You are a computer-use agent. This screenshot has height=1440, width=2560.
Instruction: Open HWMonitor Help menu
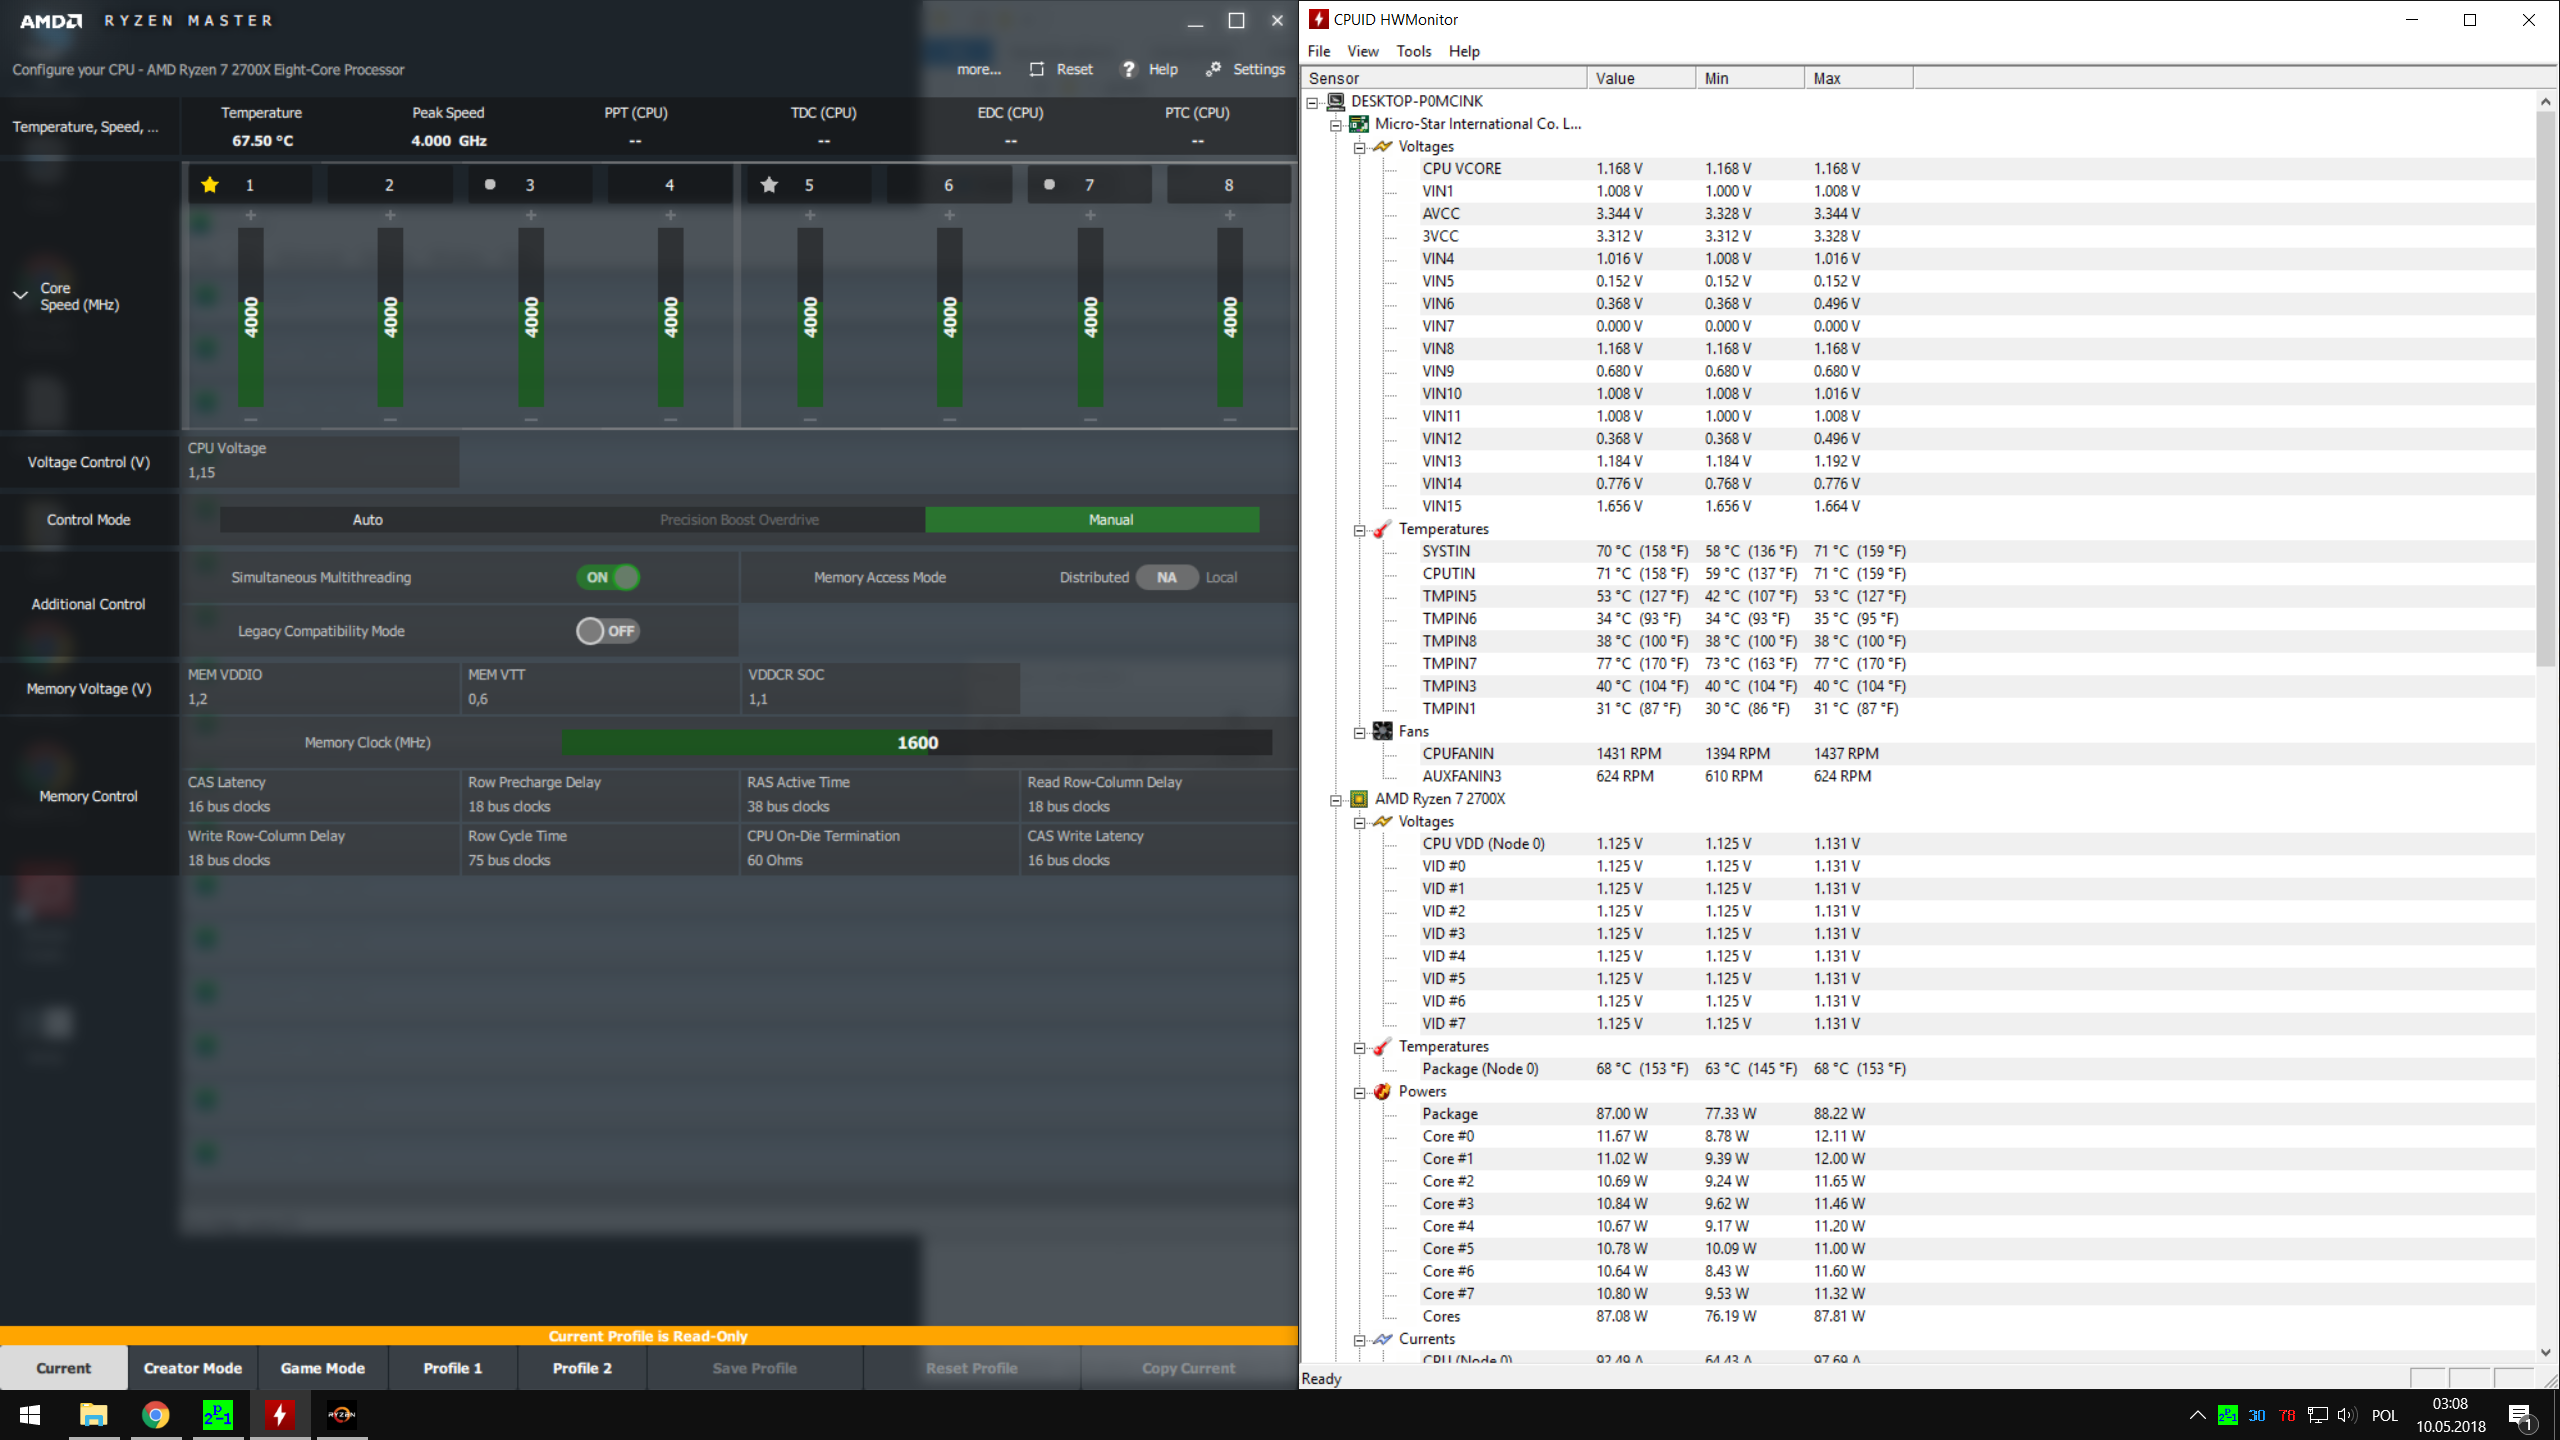point(1464,51)
